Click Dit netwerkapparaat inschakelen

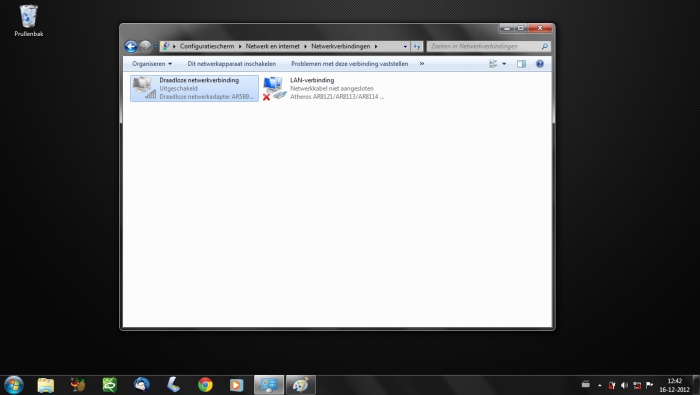click(232, 64)
